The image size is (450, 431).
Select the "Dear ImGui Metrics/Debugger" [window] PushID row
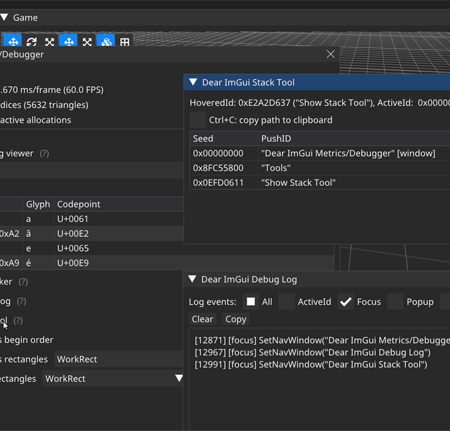(x=348, y=153)
